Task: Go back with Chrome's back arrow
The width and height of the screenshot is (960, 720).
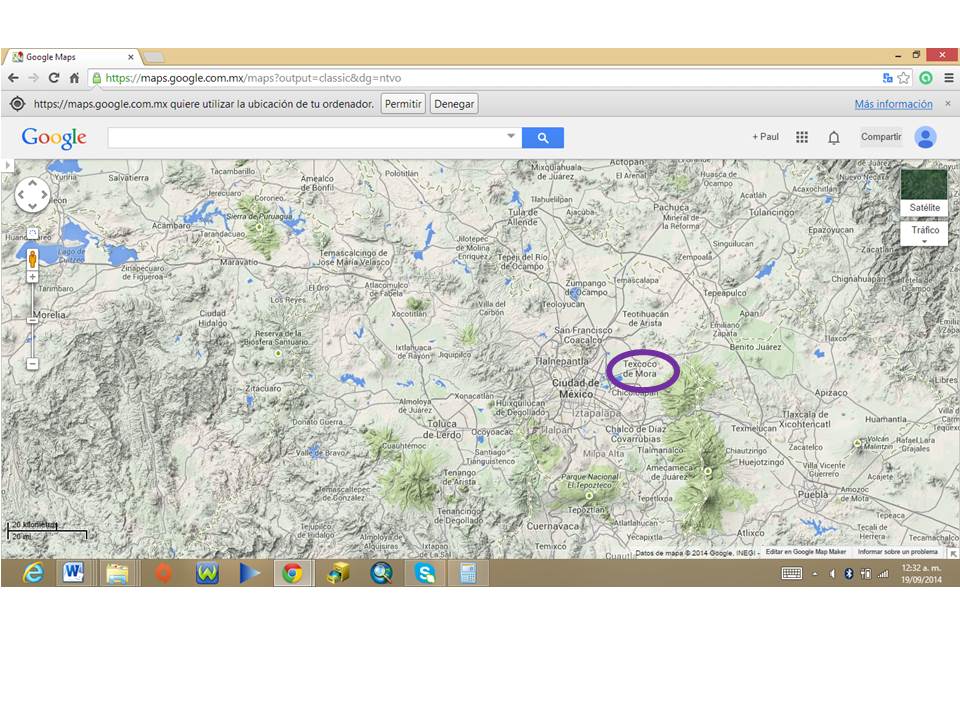Action: 13,78
